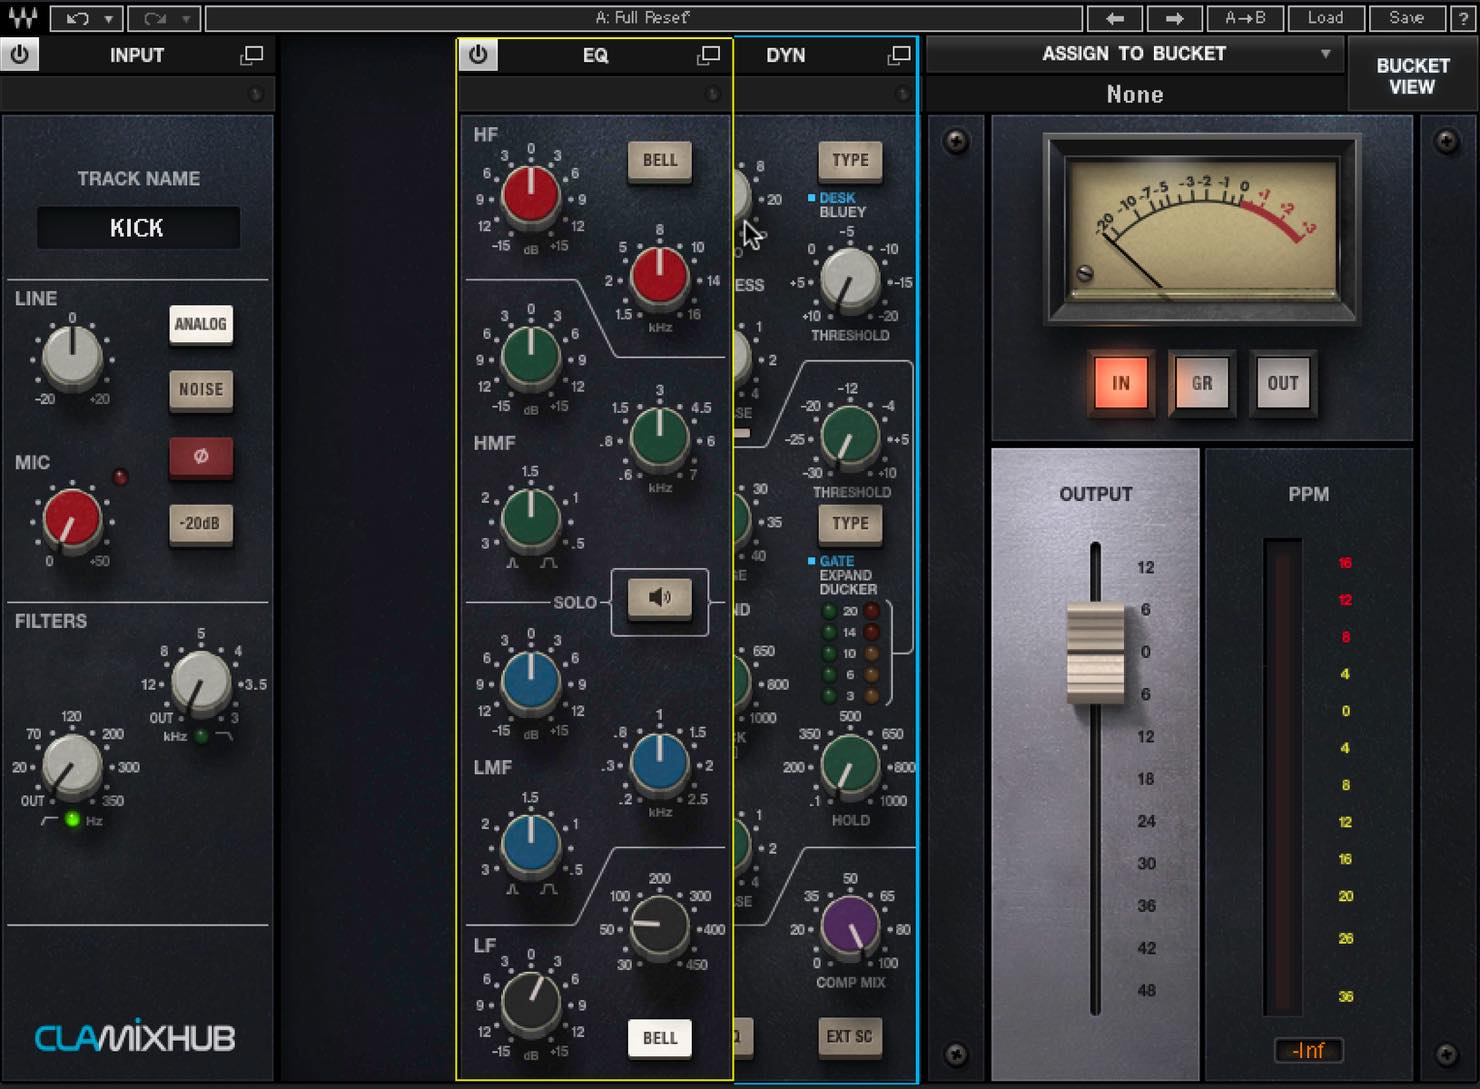1480x1089 pixels.
Task: Toggle the HF BELL button
Action: (660, 160)
